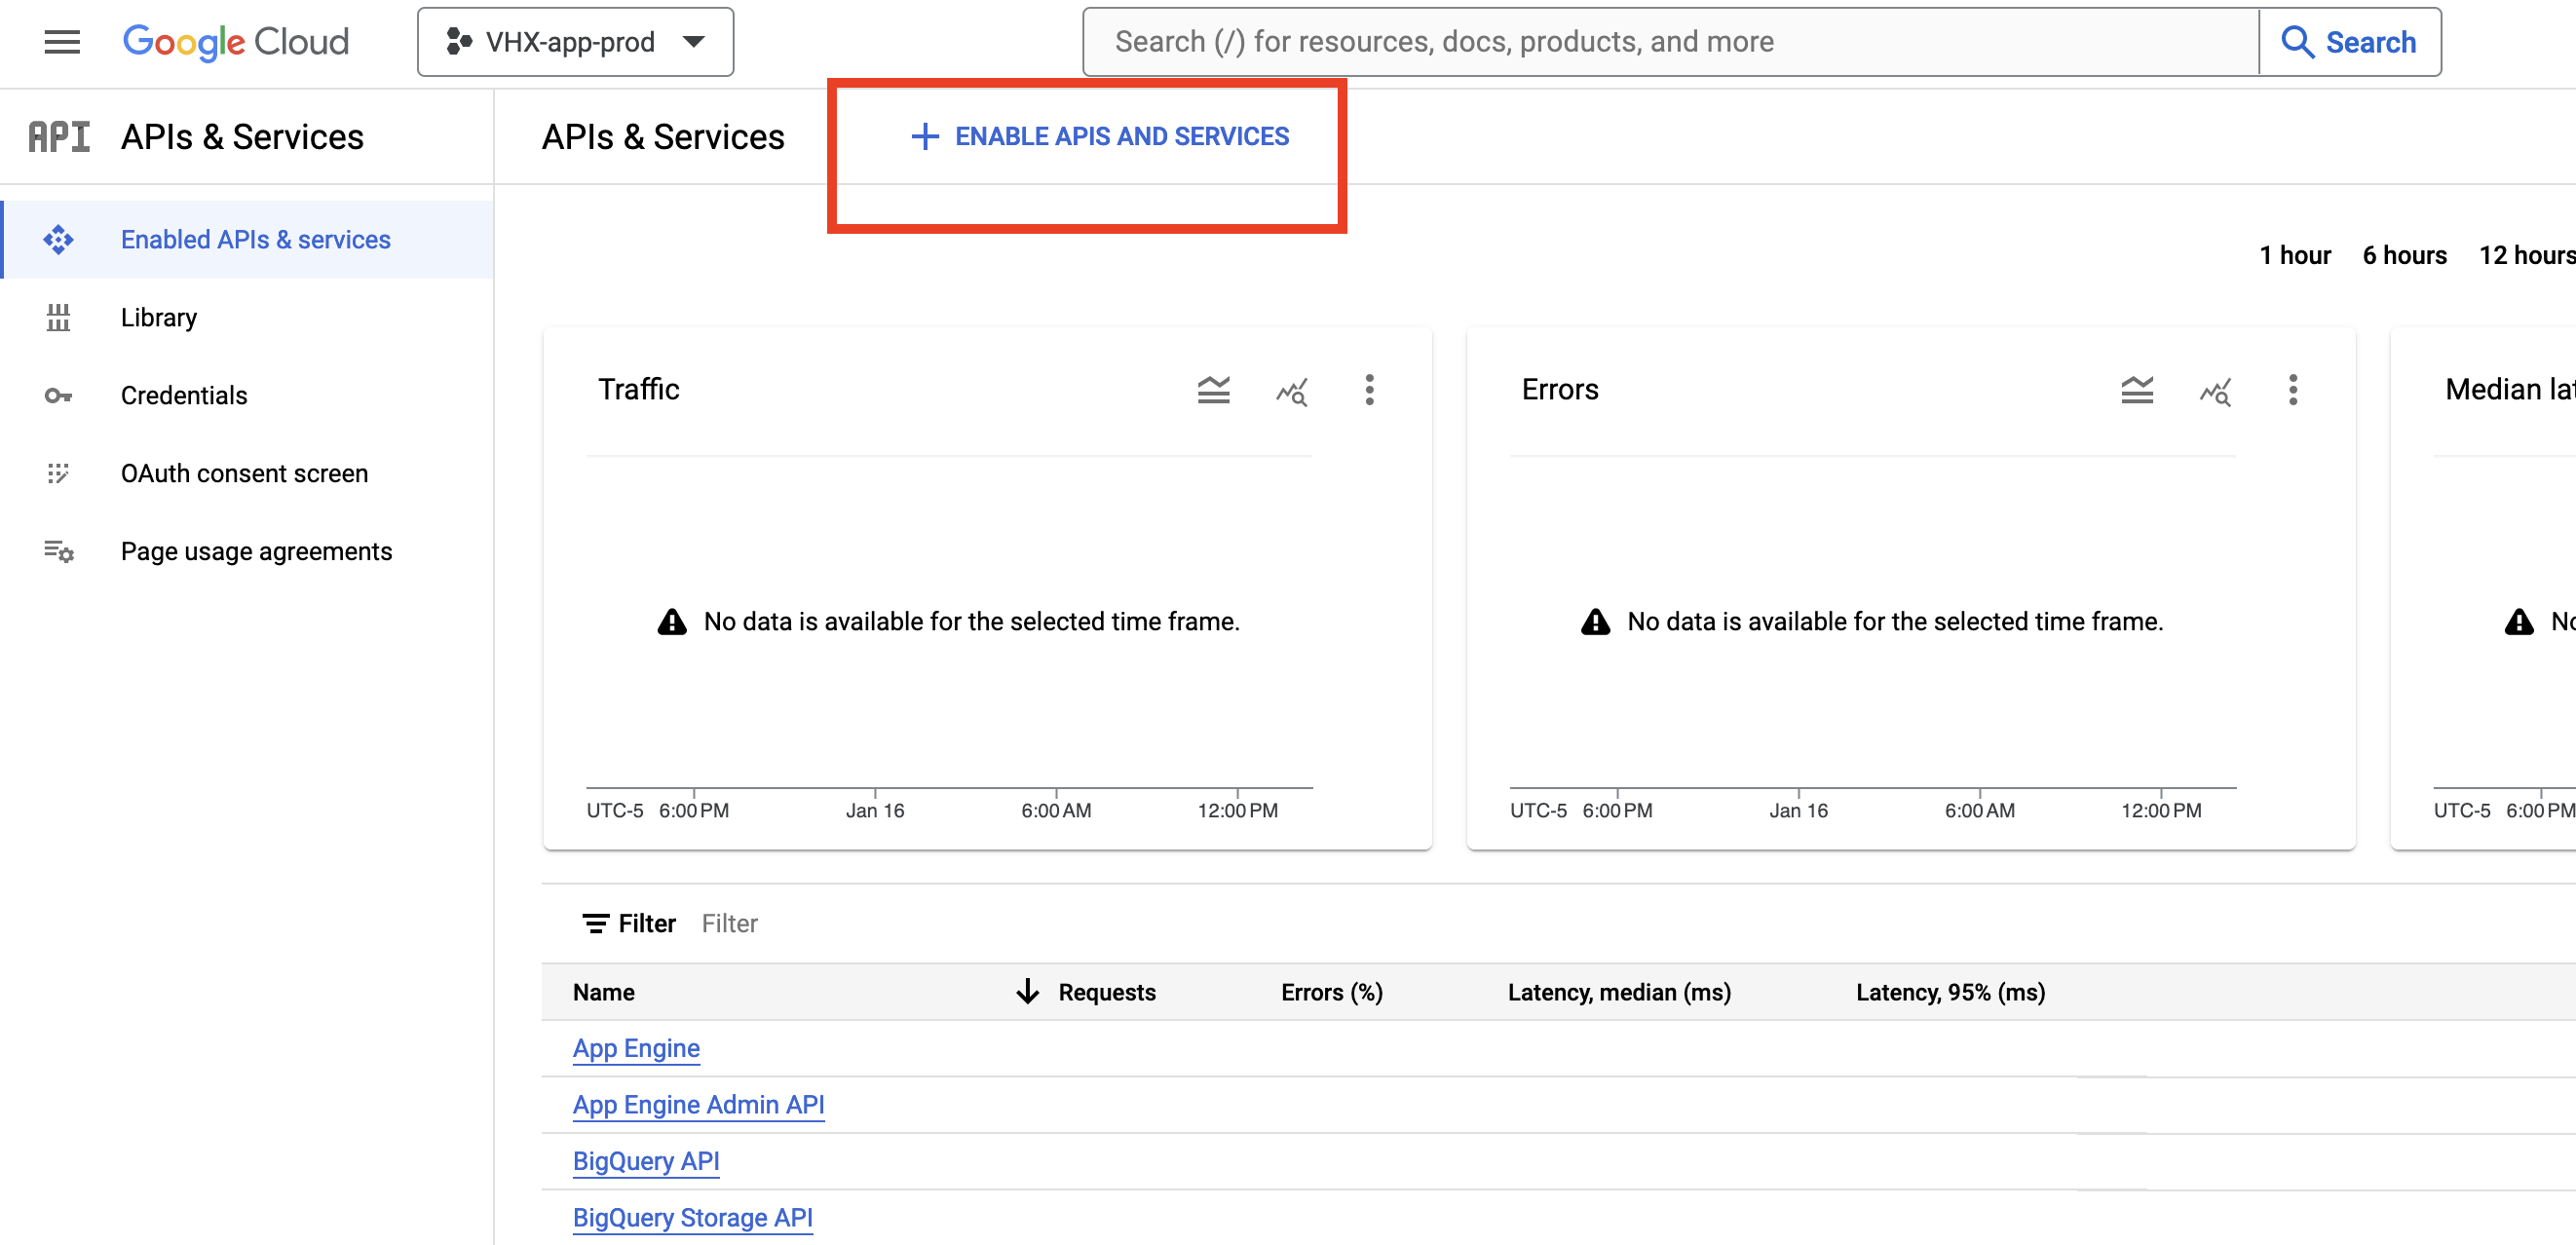Click the warning icon in Traffic chart
This screenshot has height=1245, width=2576.
[x=672, y=622]
